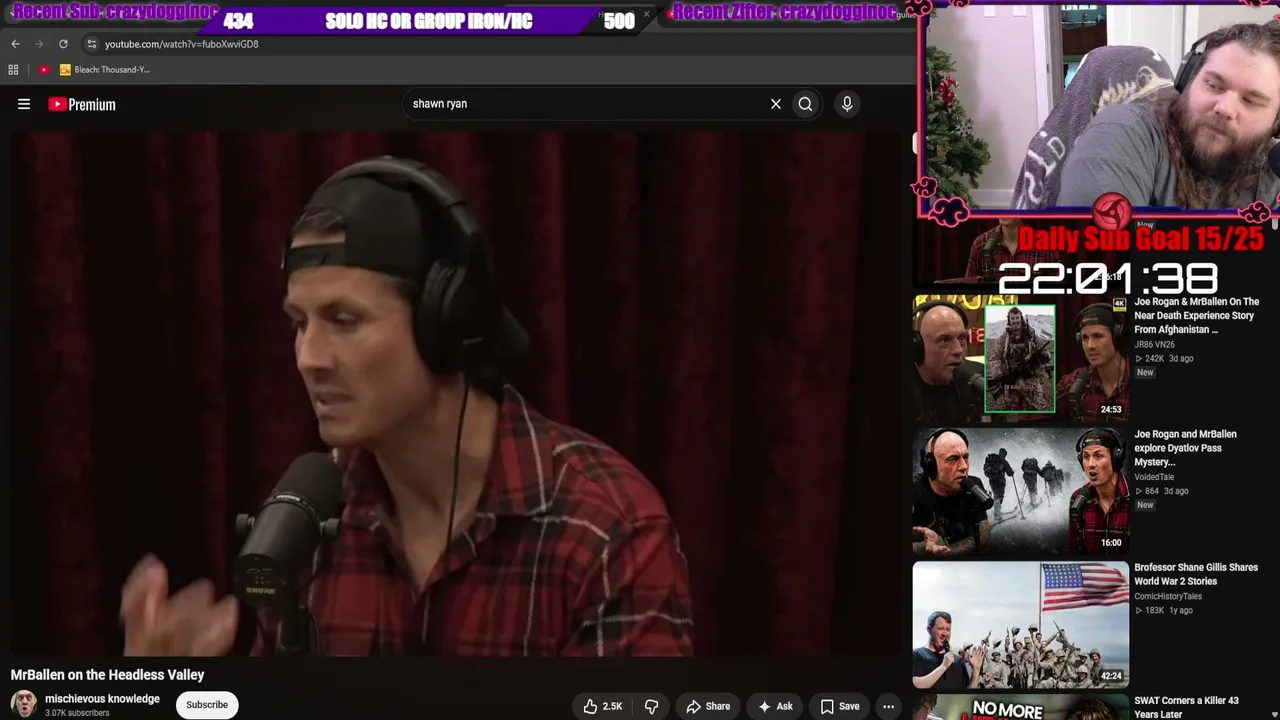1280x720 pixels.
Task: Click the 864 3d ago video stats
Action: pyautogui.click(x=1161, y=491)
